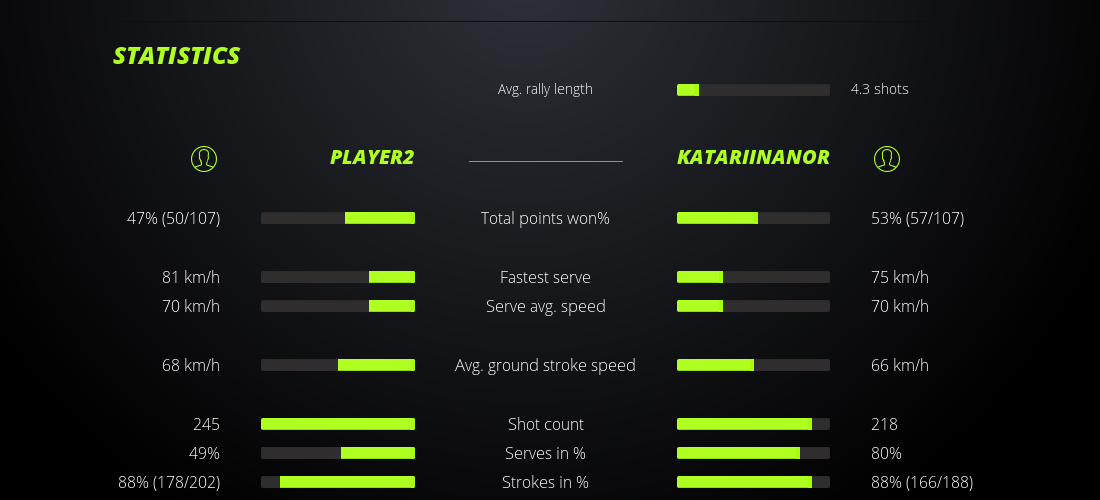Select the KATARIINANOR name heading
This screenshot has height=500, width=1100.
coord(753,157)
